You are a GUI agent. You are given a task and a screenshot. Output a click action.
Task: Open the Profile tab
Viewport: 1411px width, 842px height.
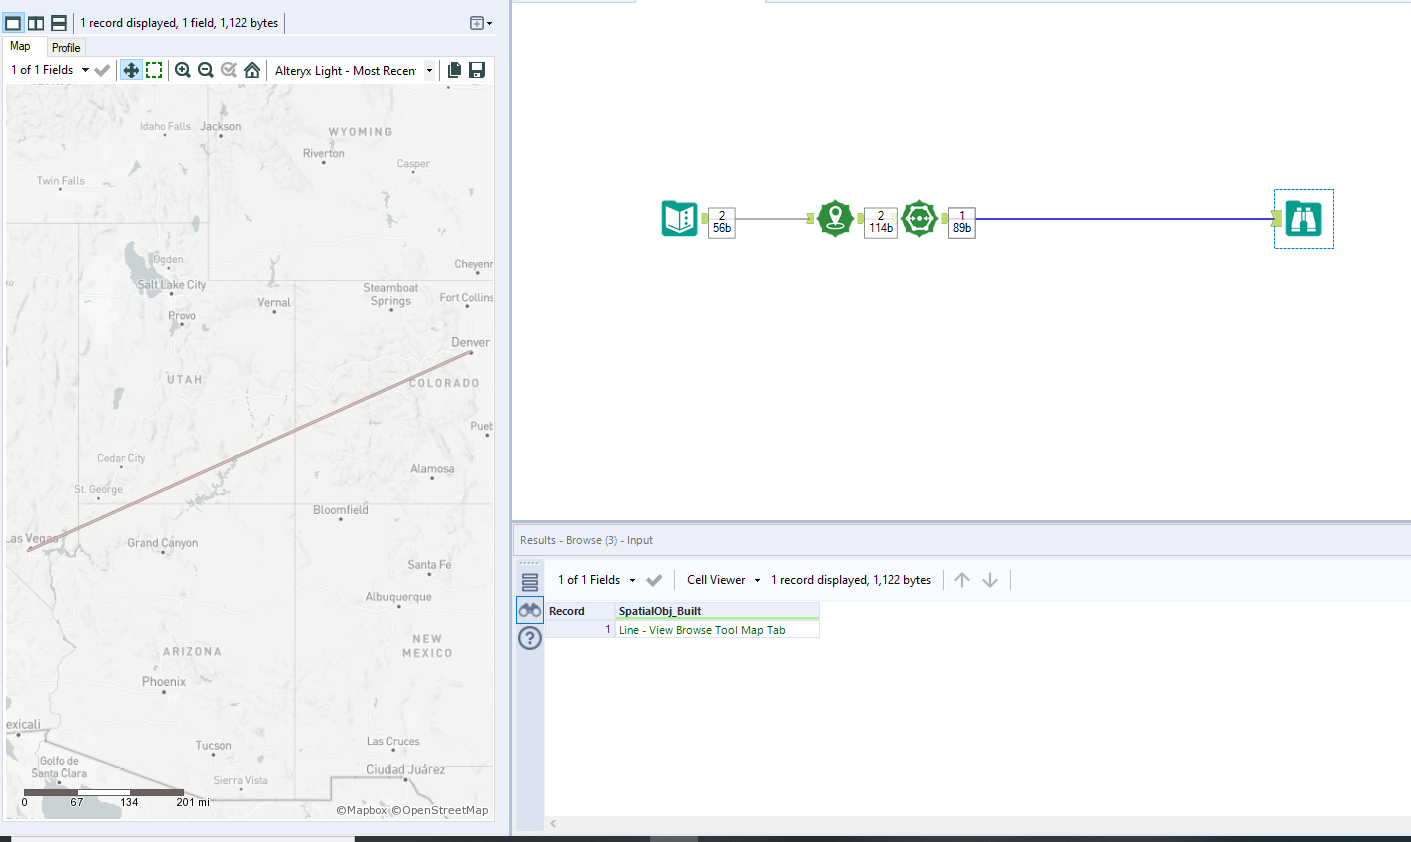(x=66, y=47)
